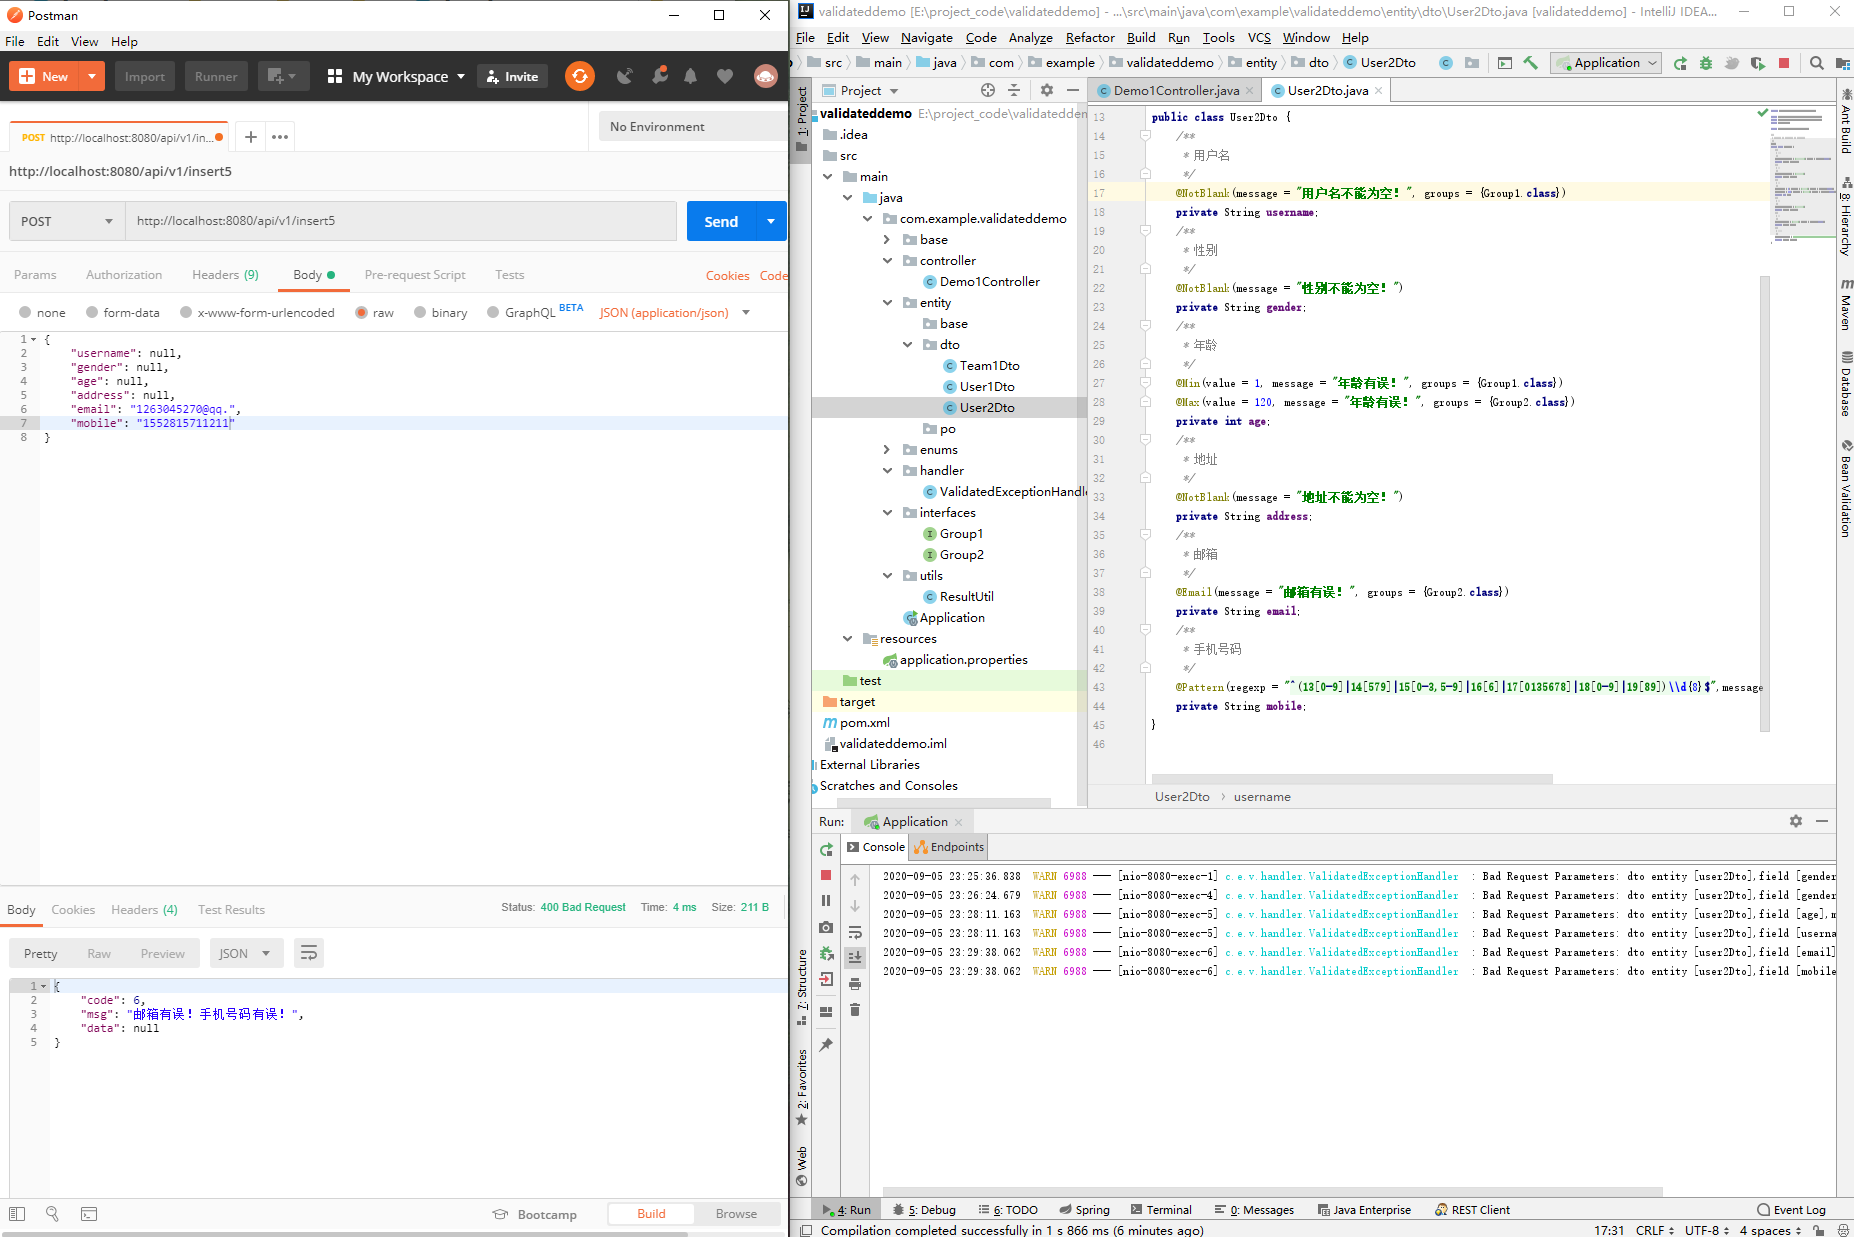Screen dimensions: 1854x1237
Task: Click the request URL input field
Action: pos(401,221)
